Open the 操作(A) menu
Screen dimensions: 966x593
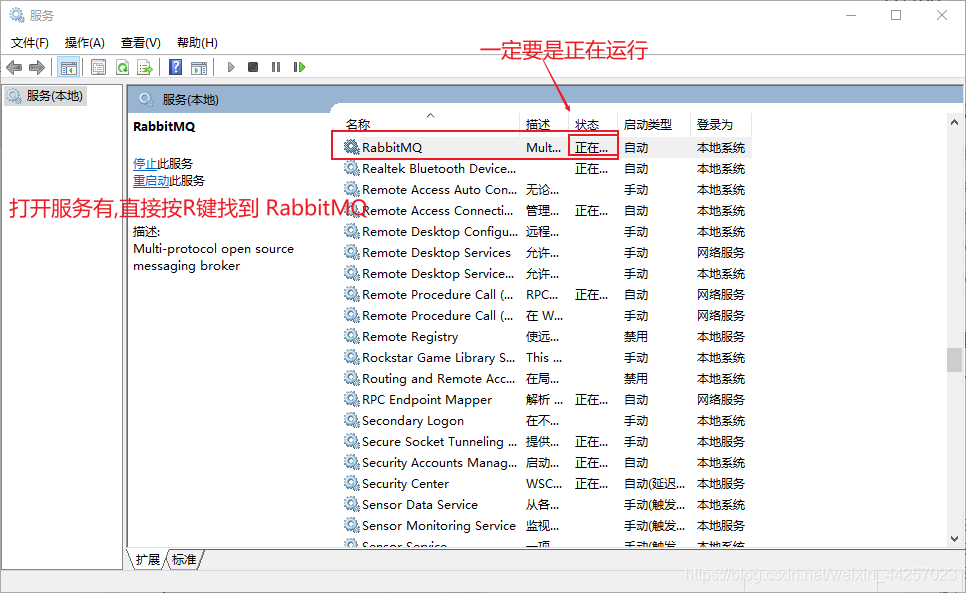(84, 42)
